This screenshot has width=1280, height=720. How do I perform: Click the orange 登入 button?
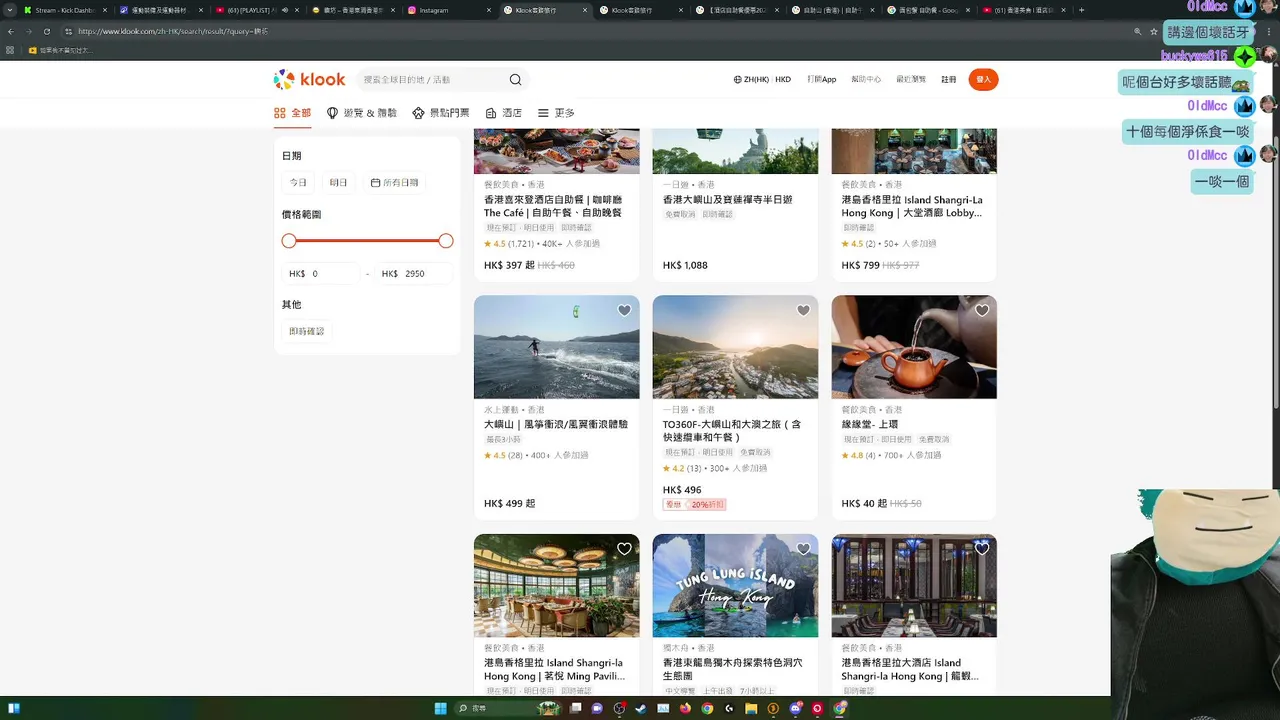click(983, 79)
